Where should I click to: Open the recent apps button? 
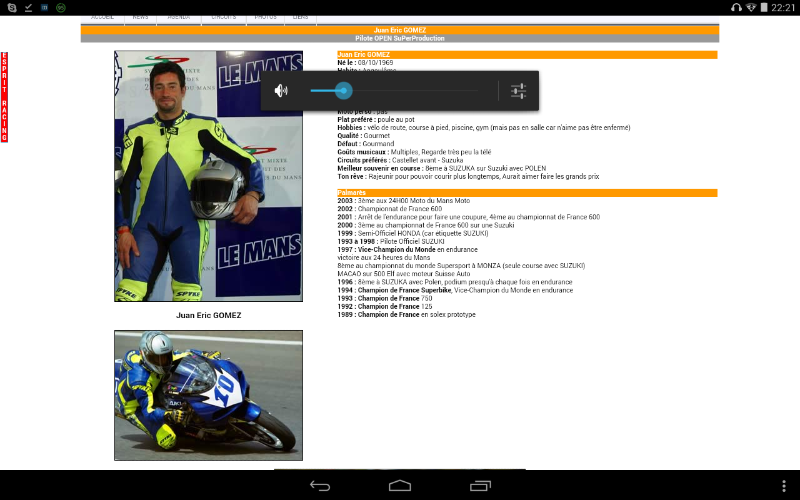click(480, 486)
